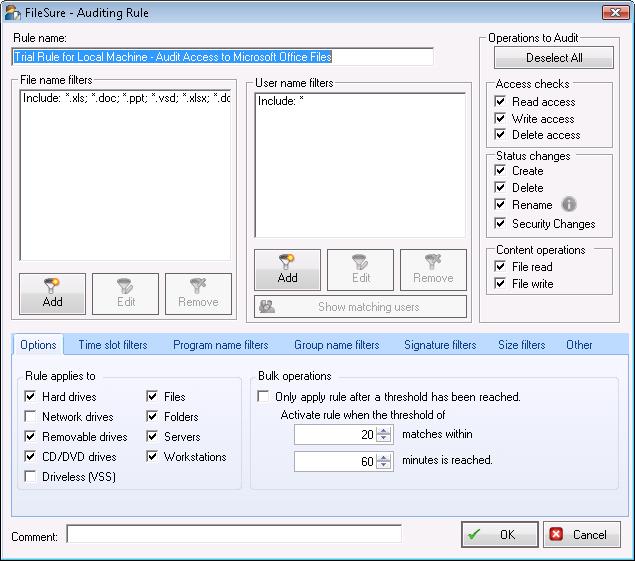The image size is (635, 561).
Task: Open Program name filters tab
Action: 221,345
